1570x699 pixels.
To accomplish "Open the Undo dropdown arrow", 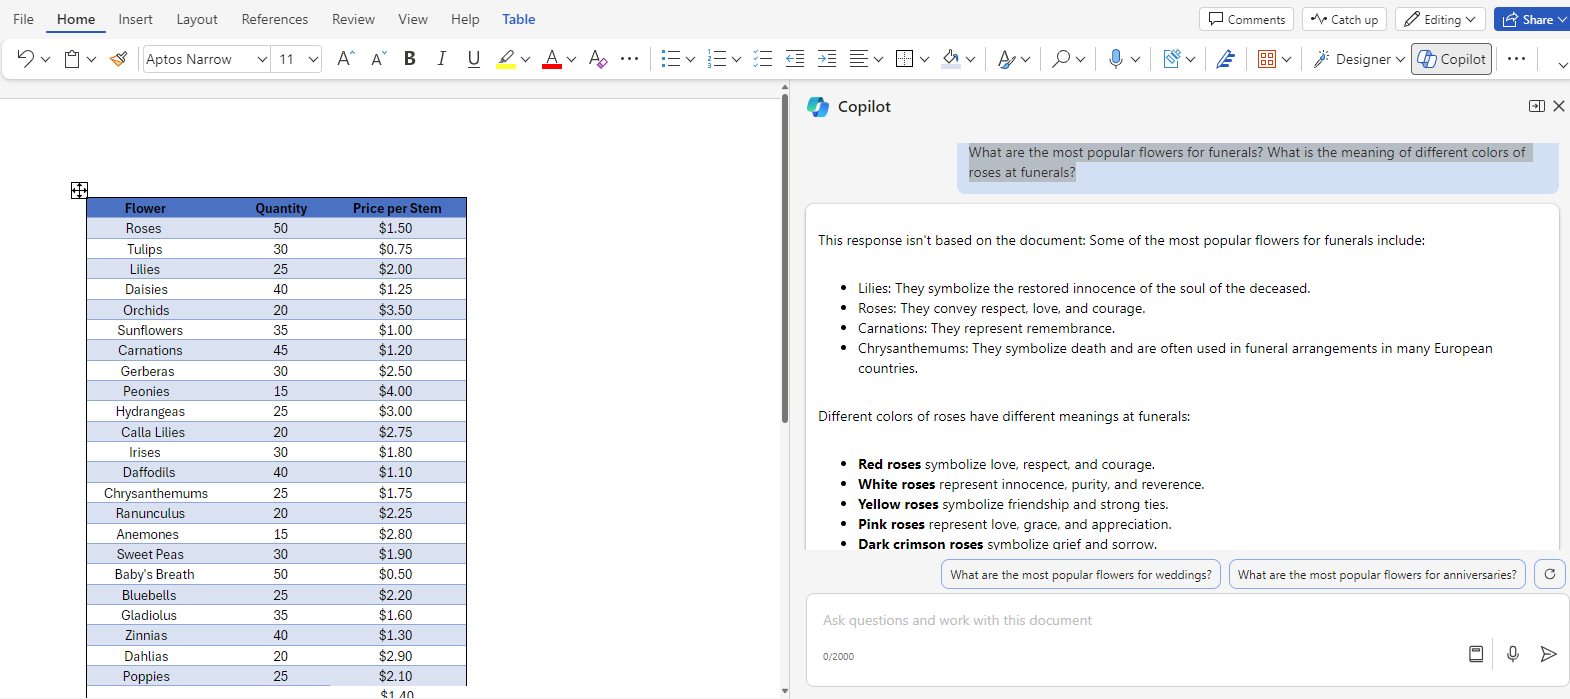I will [x=46, y=60].
